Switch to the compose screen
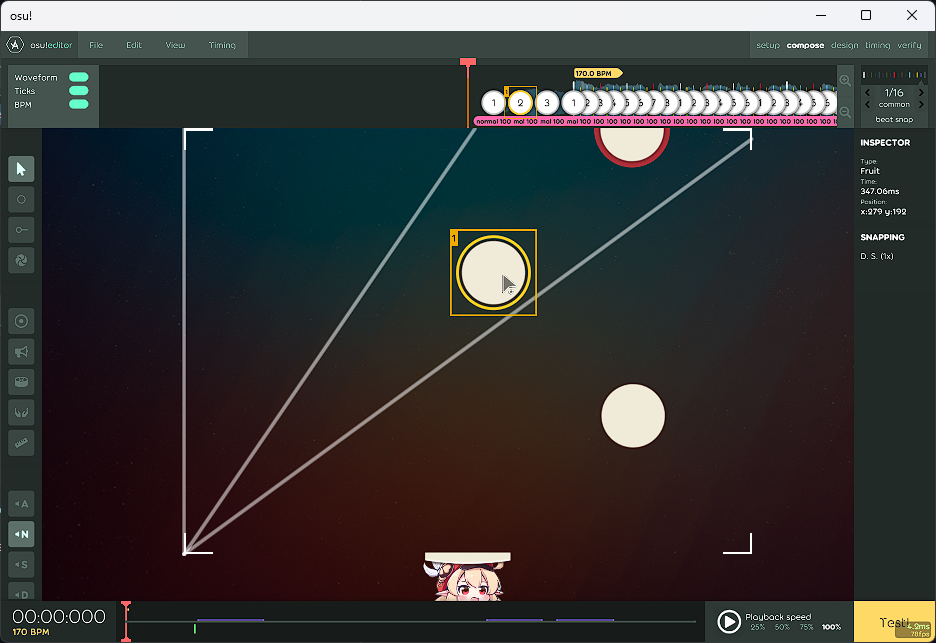 click(x=805, y=45)
